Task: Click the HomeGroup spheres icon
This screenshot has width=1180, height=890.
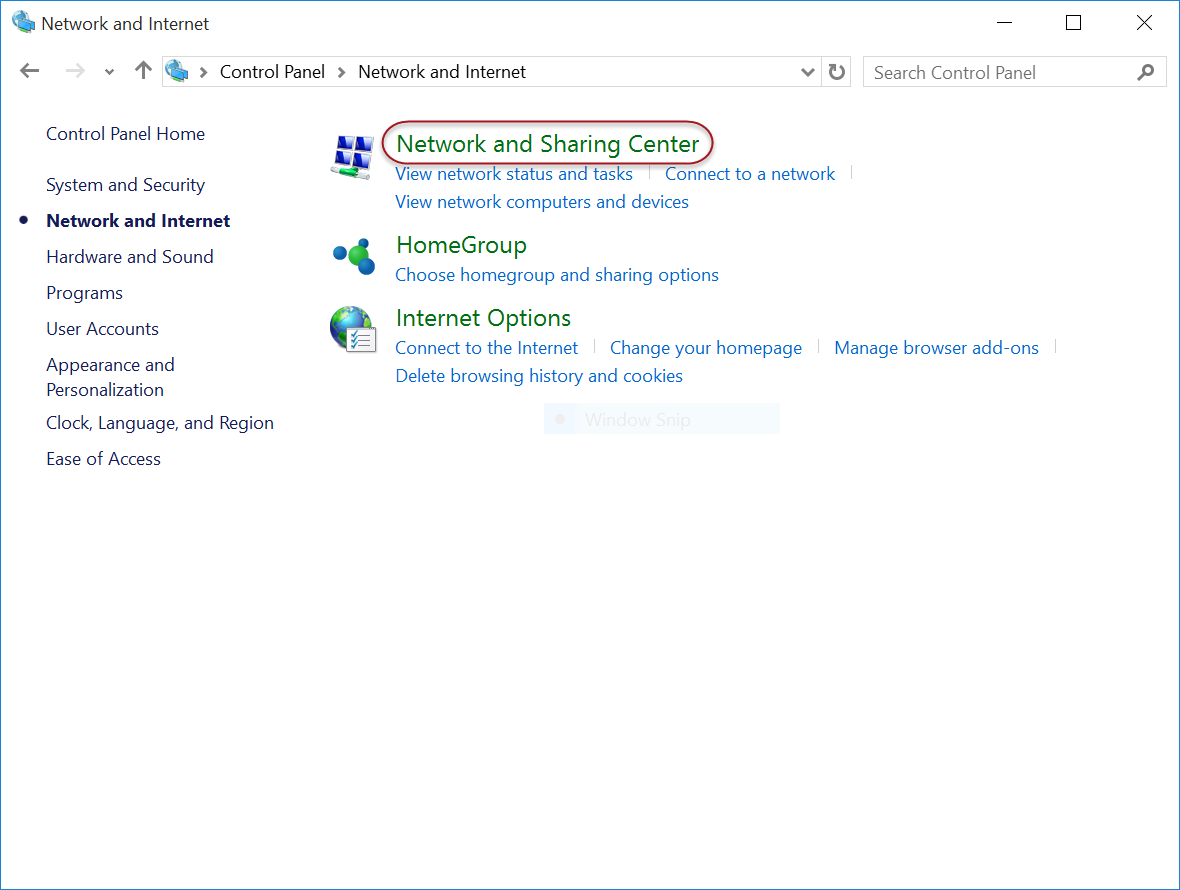Action: pyautogui.click(x=353, y=257)
